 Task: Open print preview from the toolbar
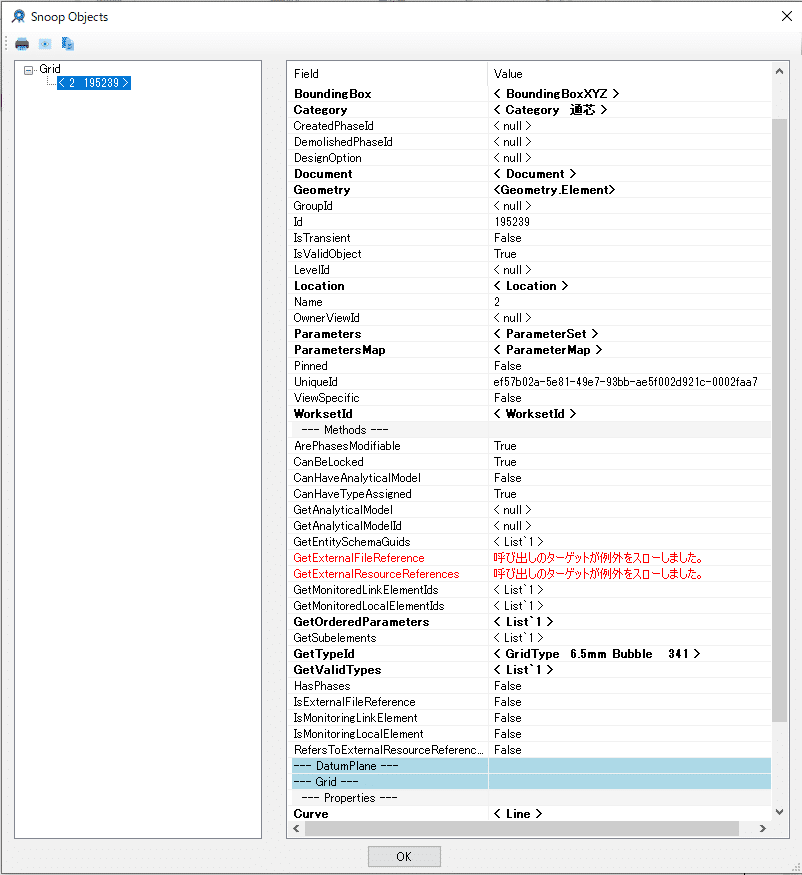tap(43, 43)
